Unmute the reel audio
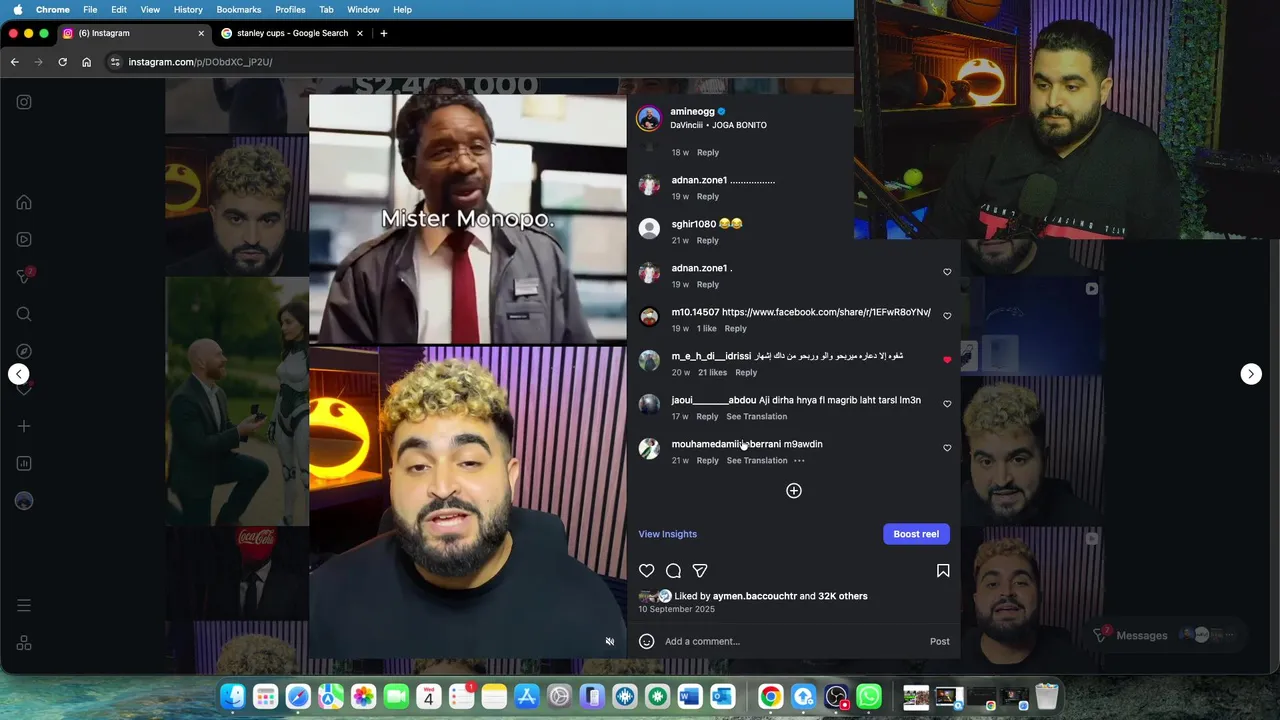This screenshot has height=720, width=1280. pos(610,642)
